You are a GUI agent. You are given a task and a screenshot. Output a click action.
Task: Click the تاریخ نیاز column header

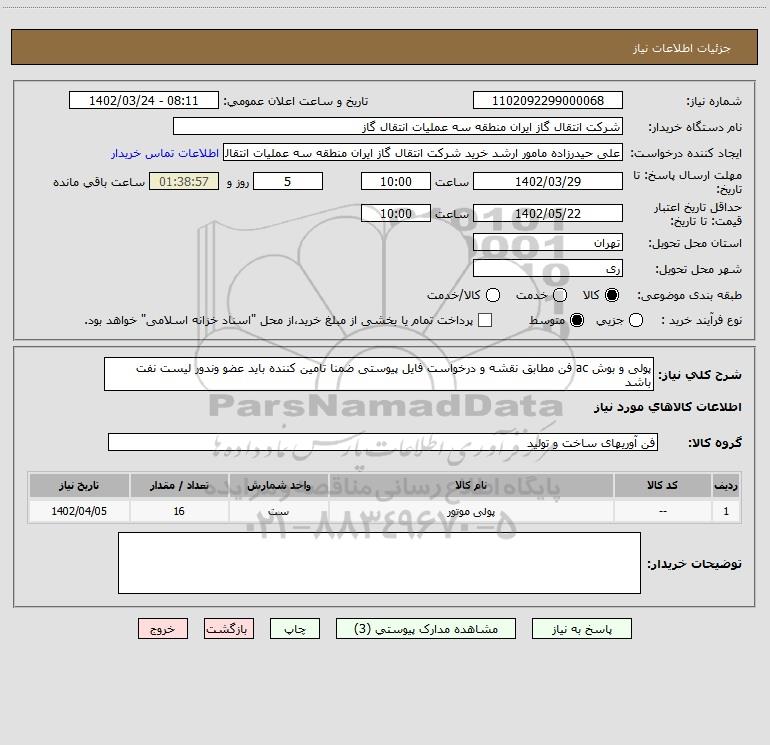click(x=79, y=485)
